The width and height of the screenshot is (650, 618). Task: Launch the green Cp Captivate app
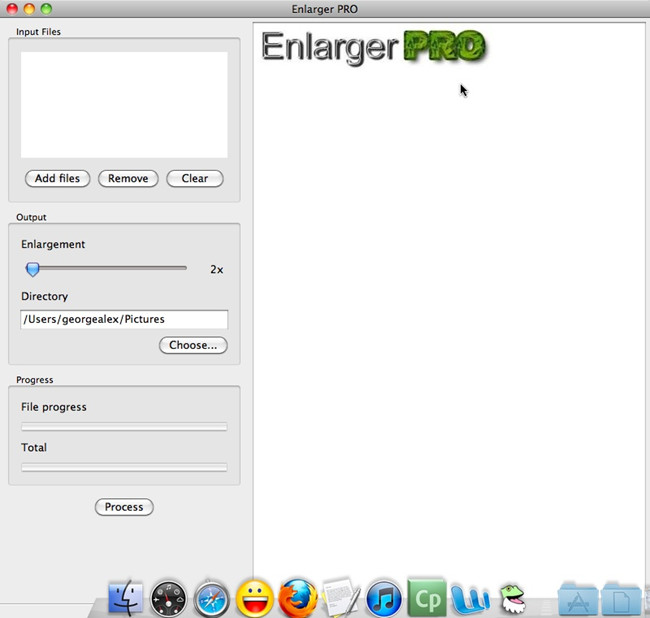pyautogui.click(x=427, y=598)
